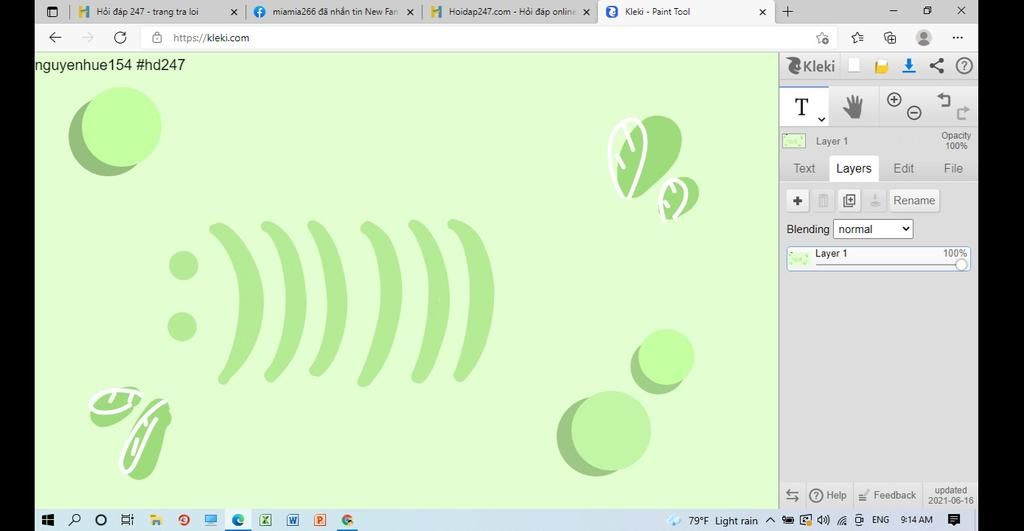The height and width of the screenshot is (531, 1024).
Task: Go back in the browser
Action: click(x=56, y=38)
